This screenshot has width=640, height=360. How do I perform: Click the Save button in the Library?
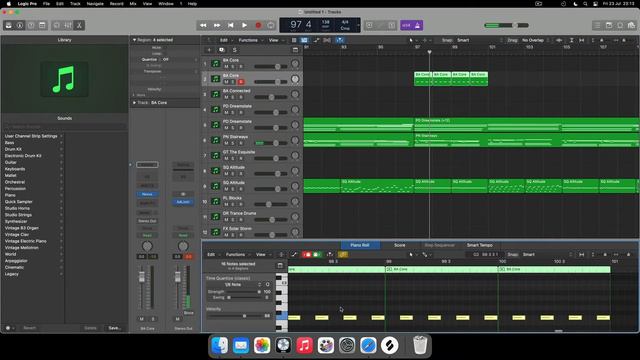tap(114, 328)
